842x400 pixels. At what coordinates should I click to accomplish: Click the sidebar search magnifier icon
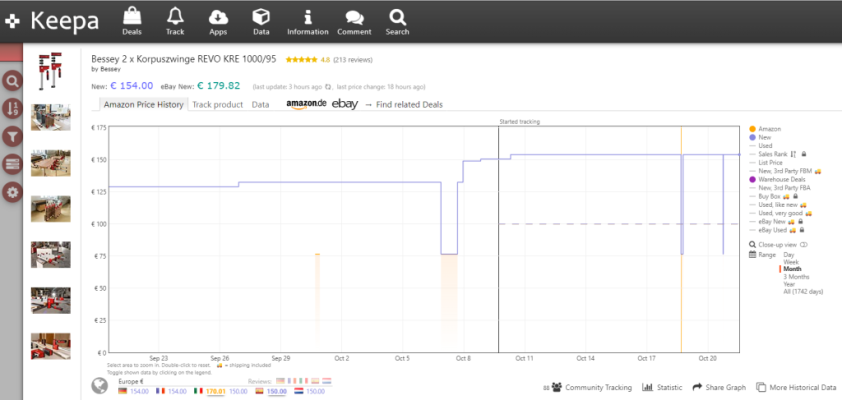12,82
